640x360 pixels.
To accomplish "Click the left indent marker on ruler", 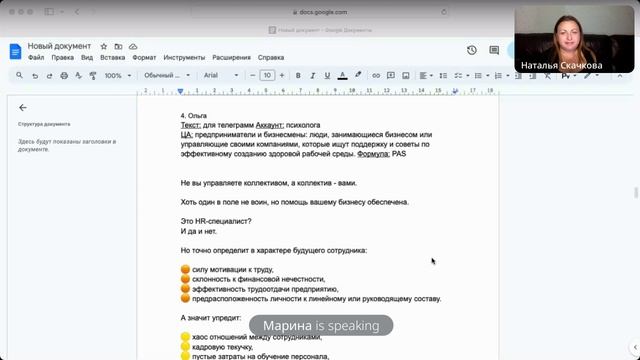I will click(x=180, y=91).
